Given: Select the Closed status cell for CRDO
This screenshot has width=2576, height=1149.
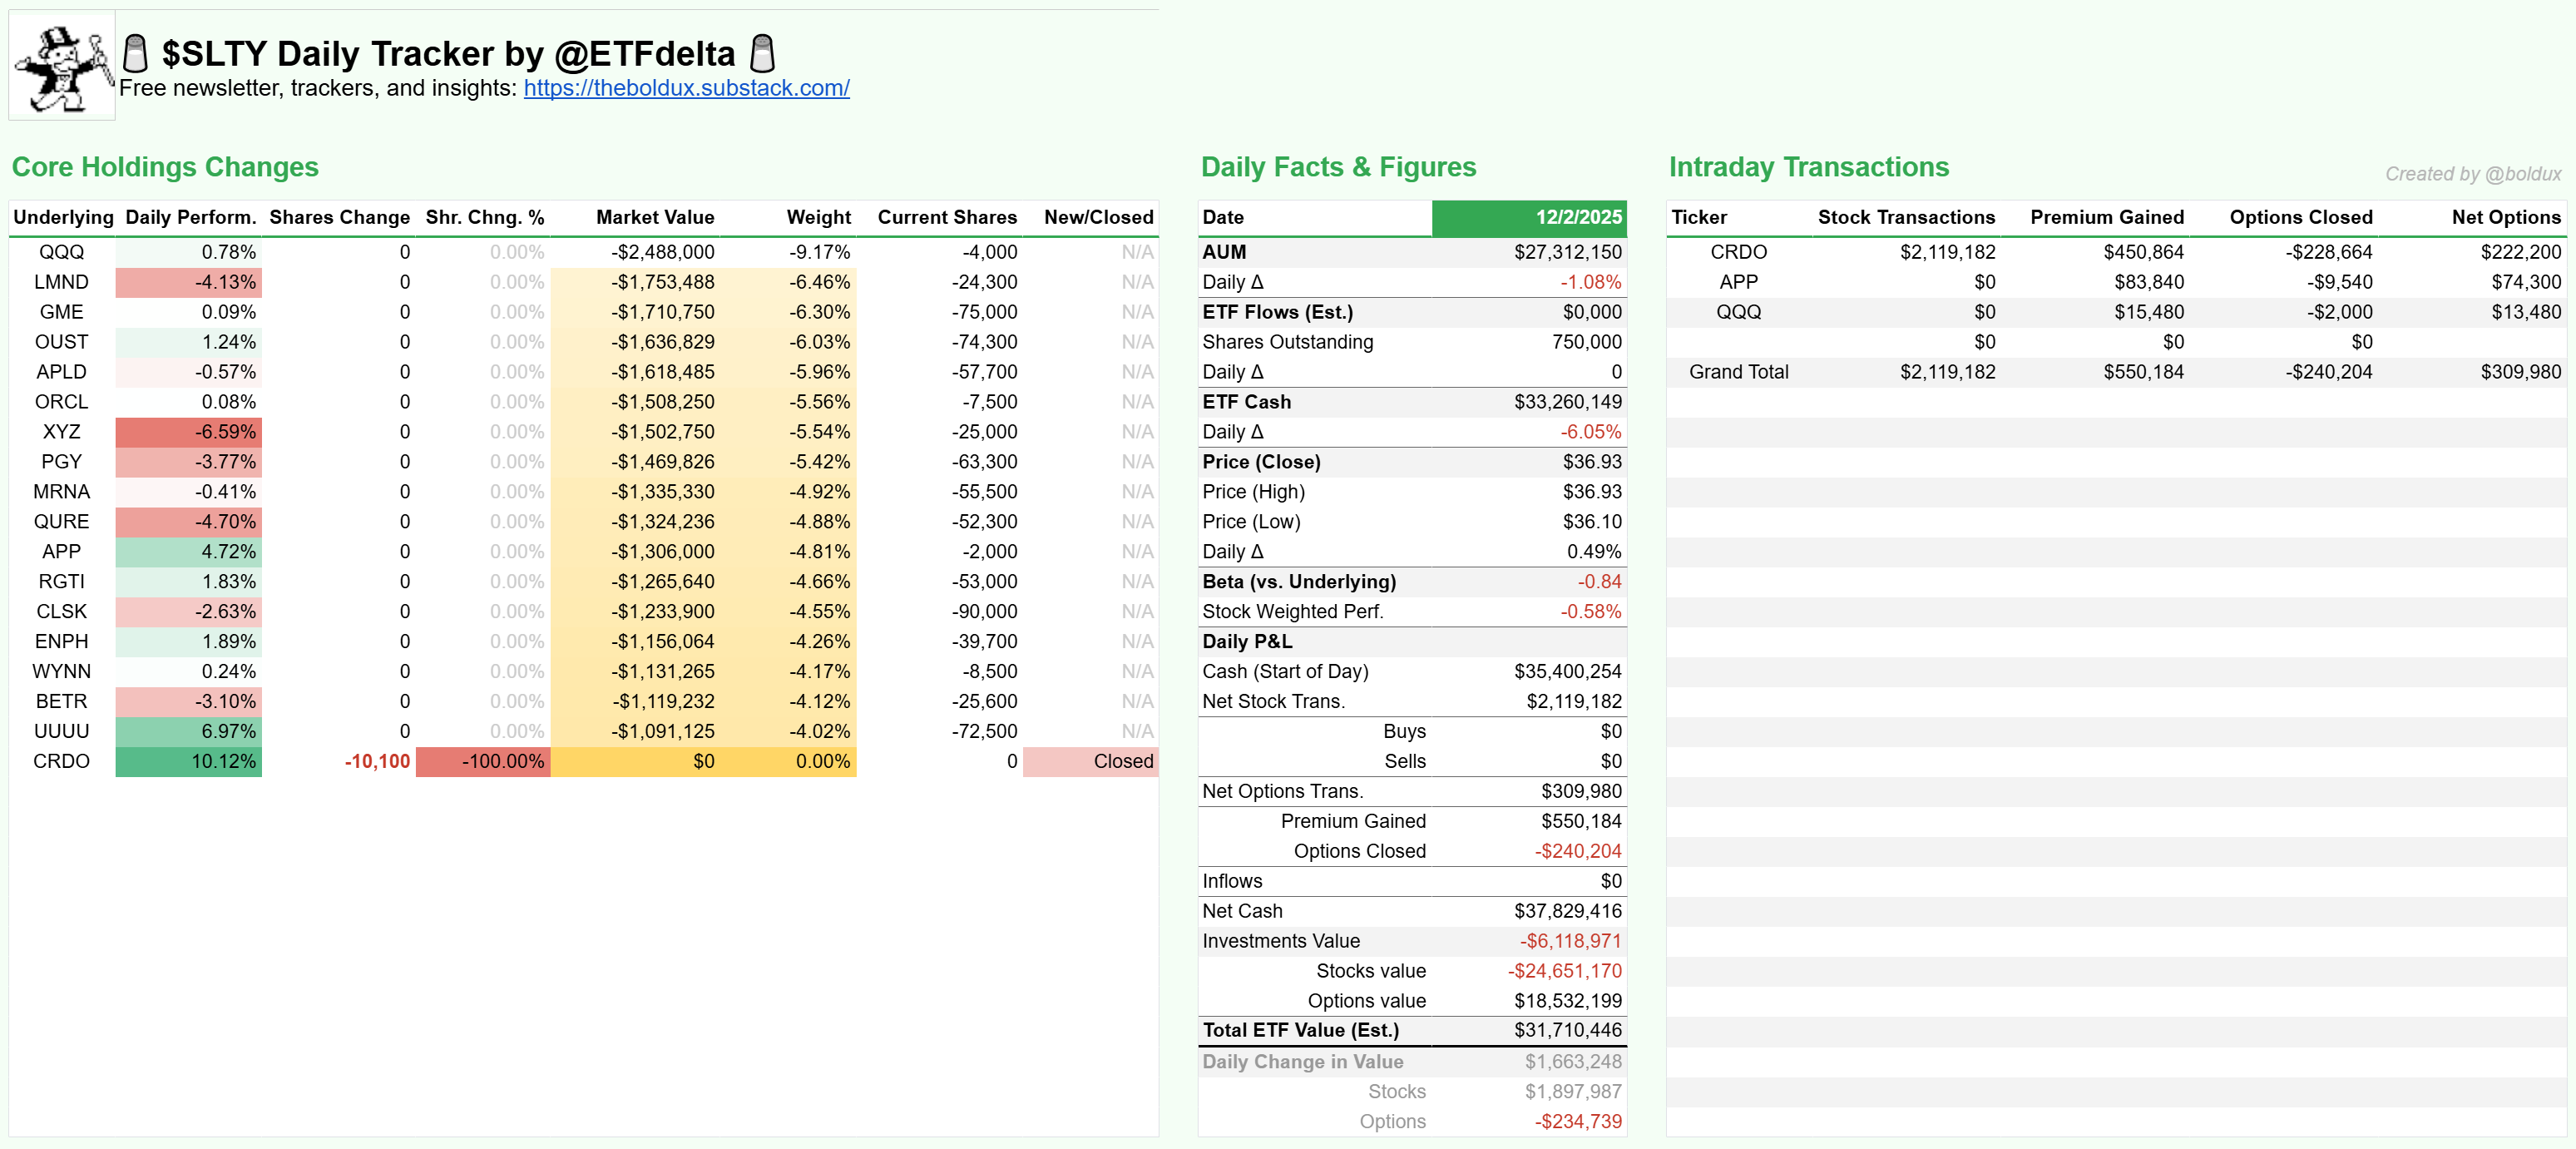Looking at the screenshot, I should (x=1090, y=761).
